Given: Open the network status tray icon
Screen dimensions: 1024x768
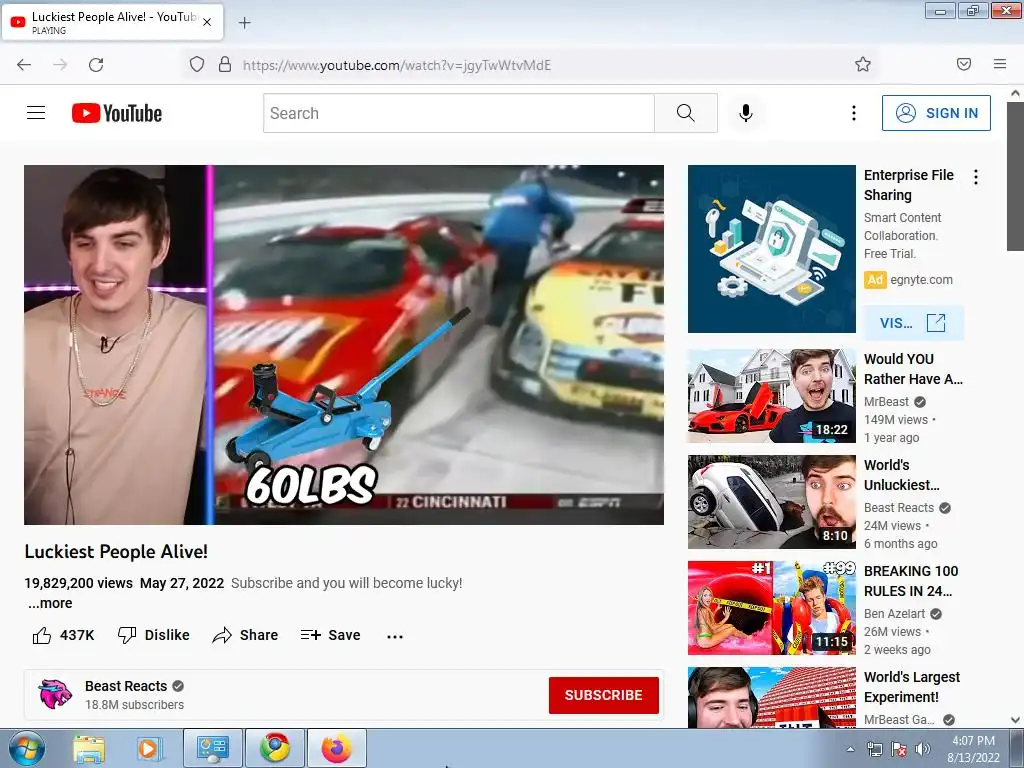Looking at the screenshot, I should click(874, 750).
